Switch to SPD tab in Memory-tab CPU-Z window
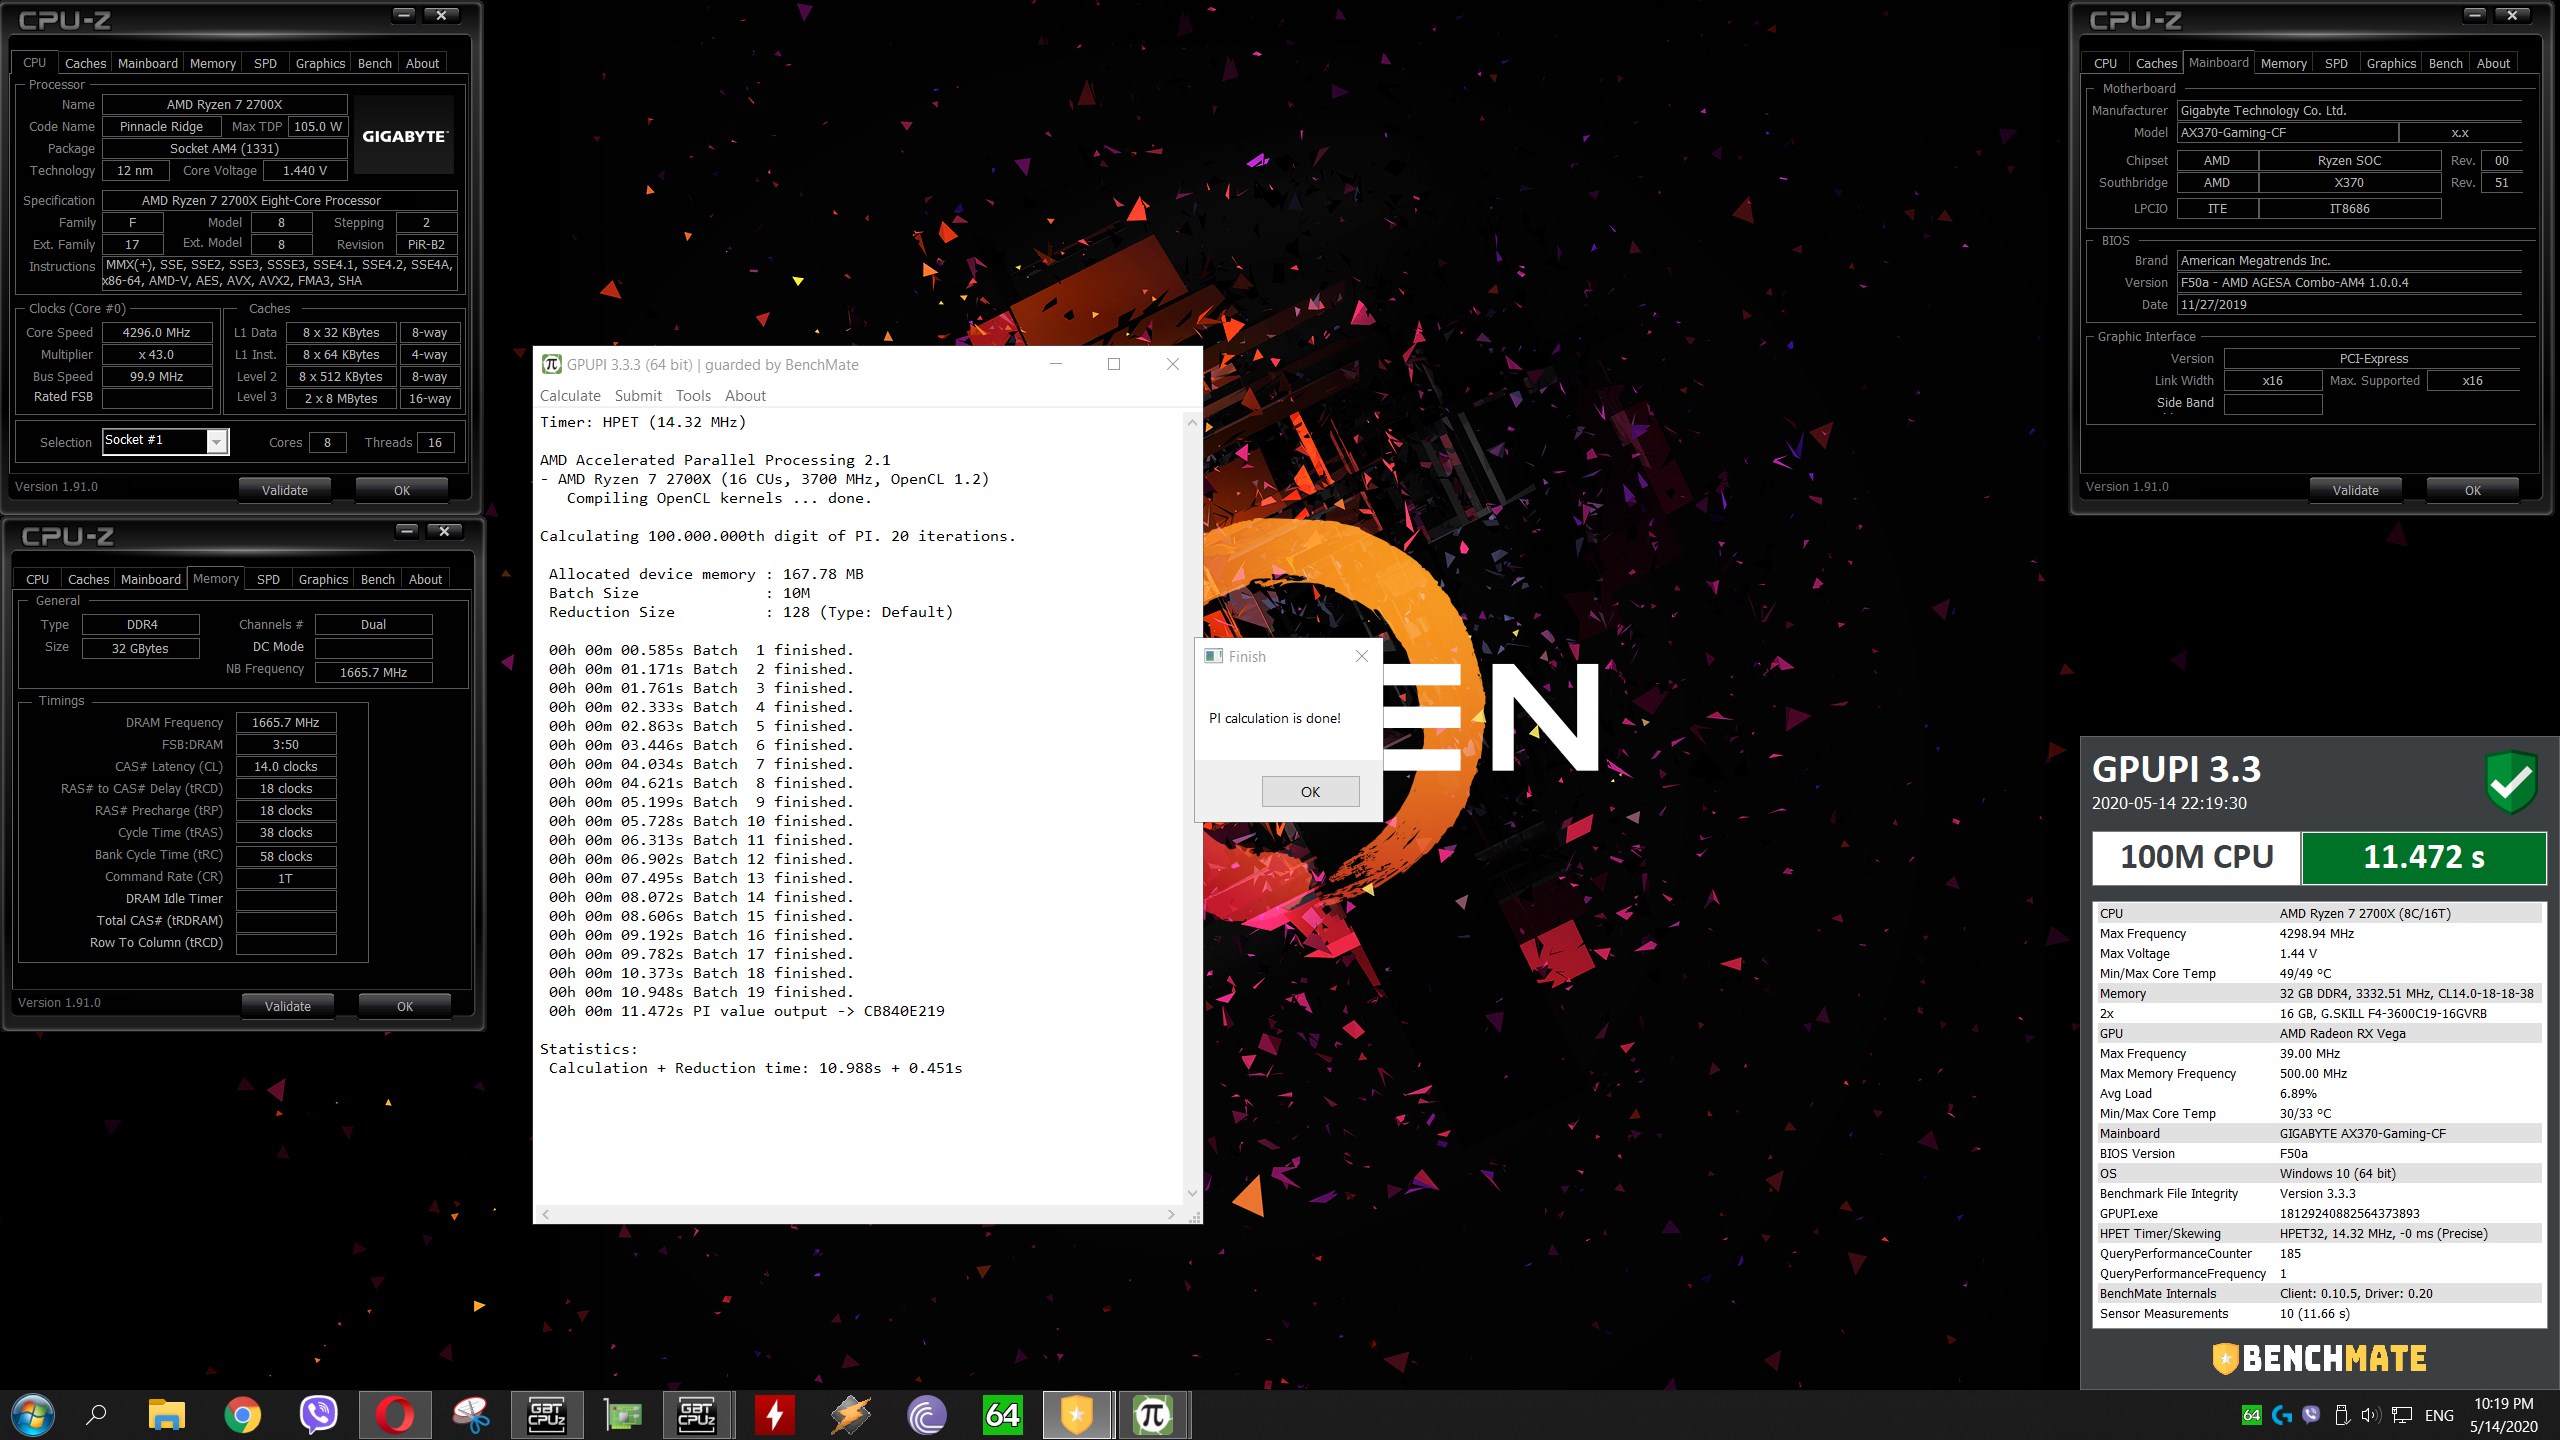2560x1440 pixels. pos(268,579)
